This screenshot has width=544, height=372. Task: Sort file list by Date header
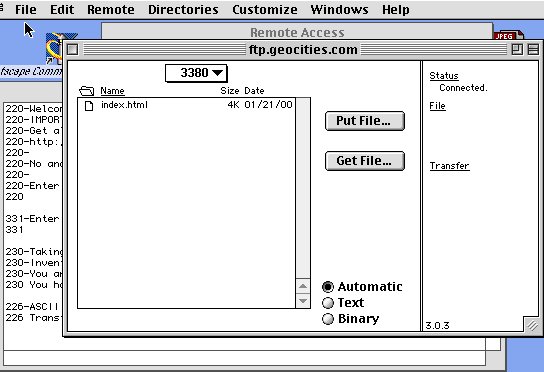pos(254,91)
